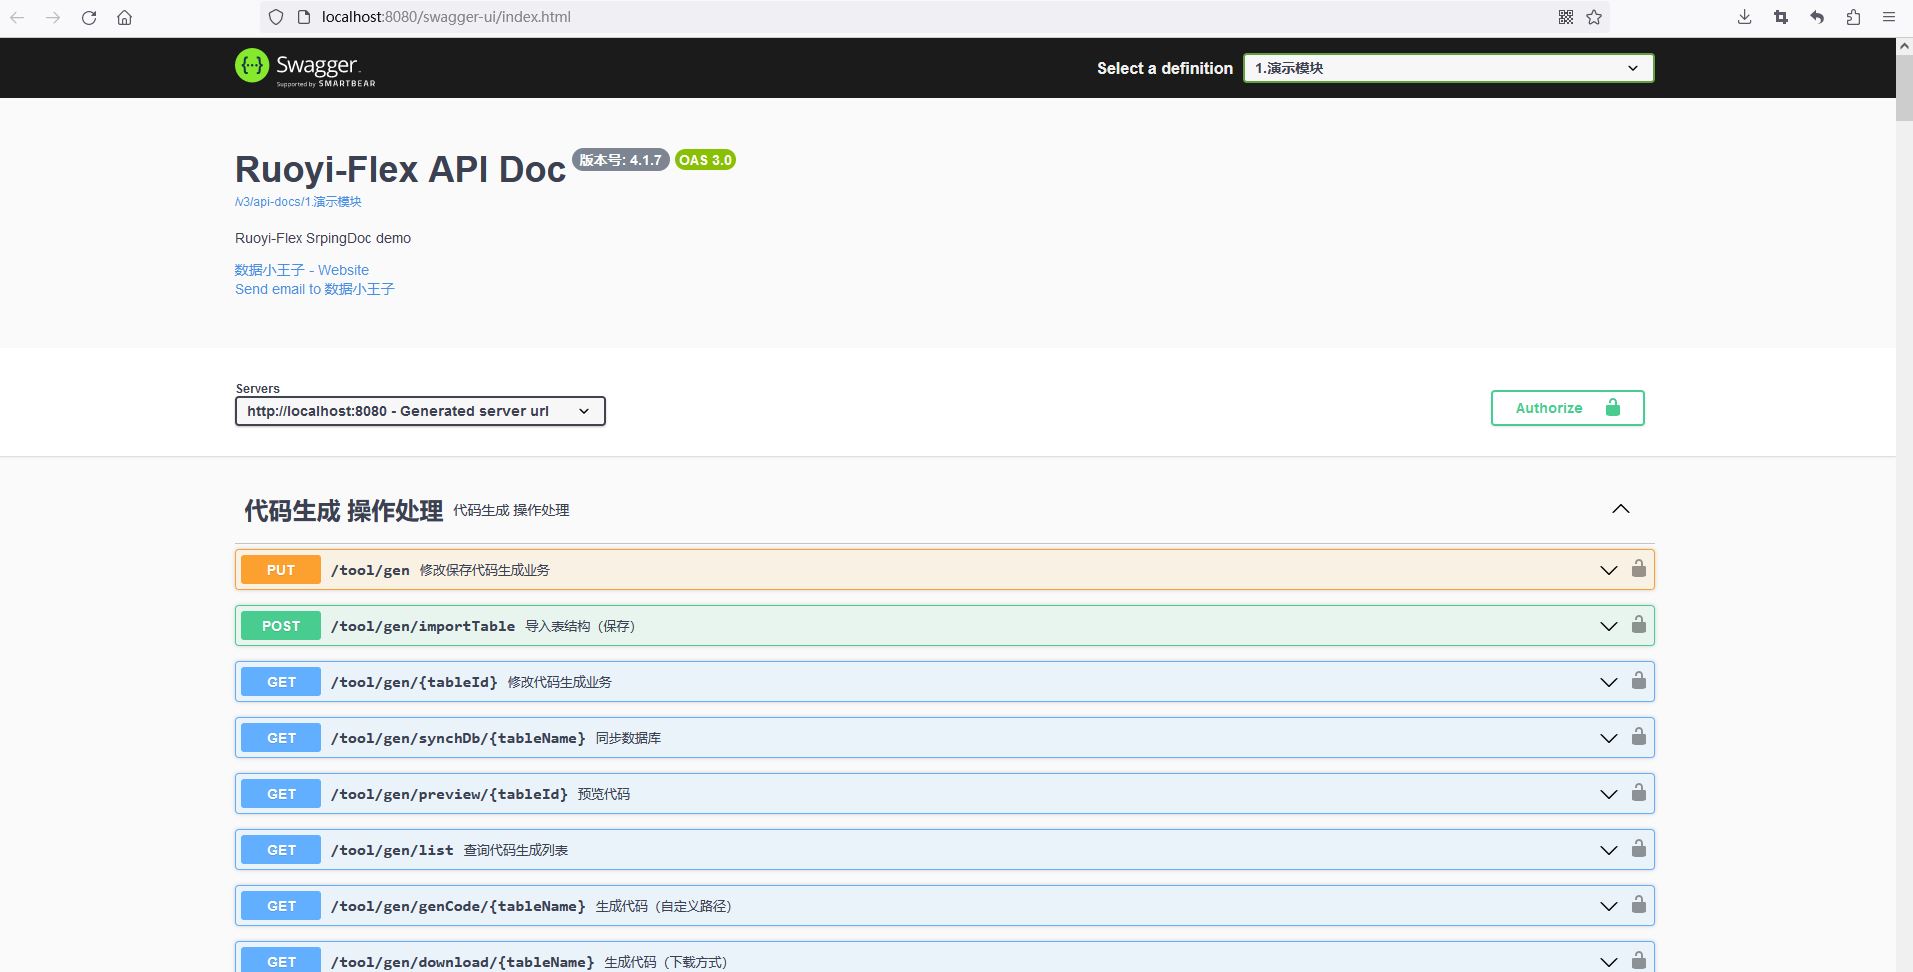The height and width of the screenshot is (972, 1913).
Task: Click the 版本号: 4.1.7 version badge
Action: [621, 160]
